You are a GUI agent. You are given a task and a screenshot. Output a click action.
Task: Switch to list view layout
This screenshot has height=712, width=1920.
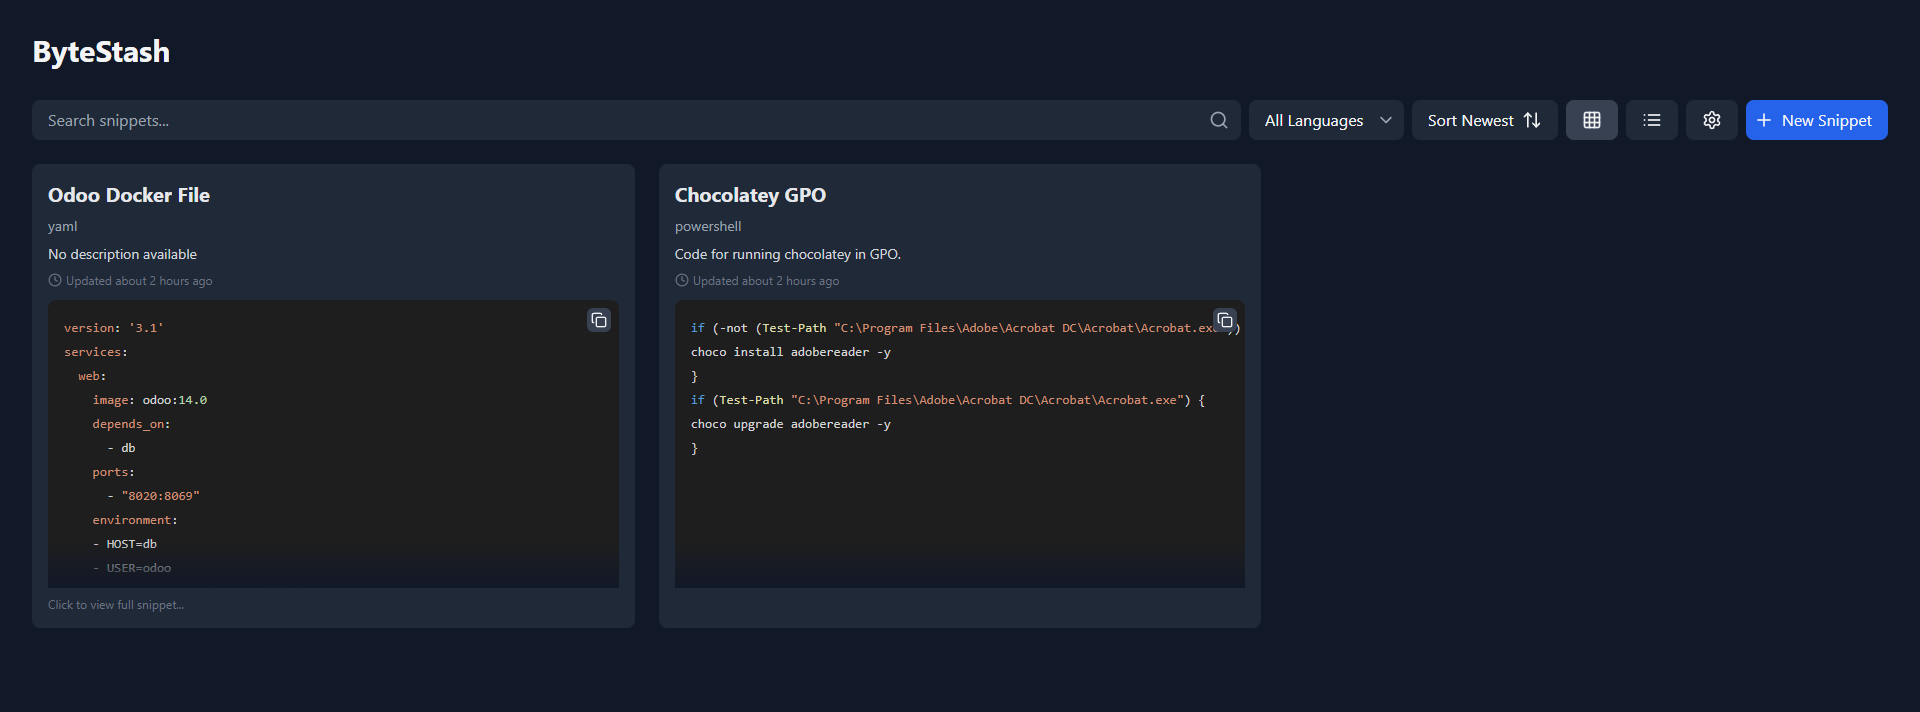click(x=1651, y=120)
